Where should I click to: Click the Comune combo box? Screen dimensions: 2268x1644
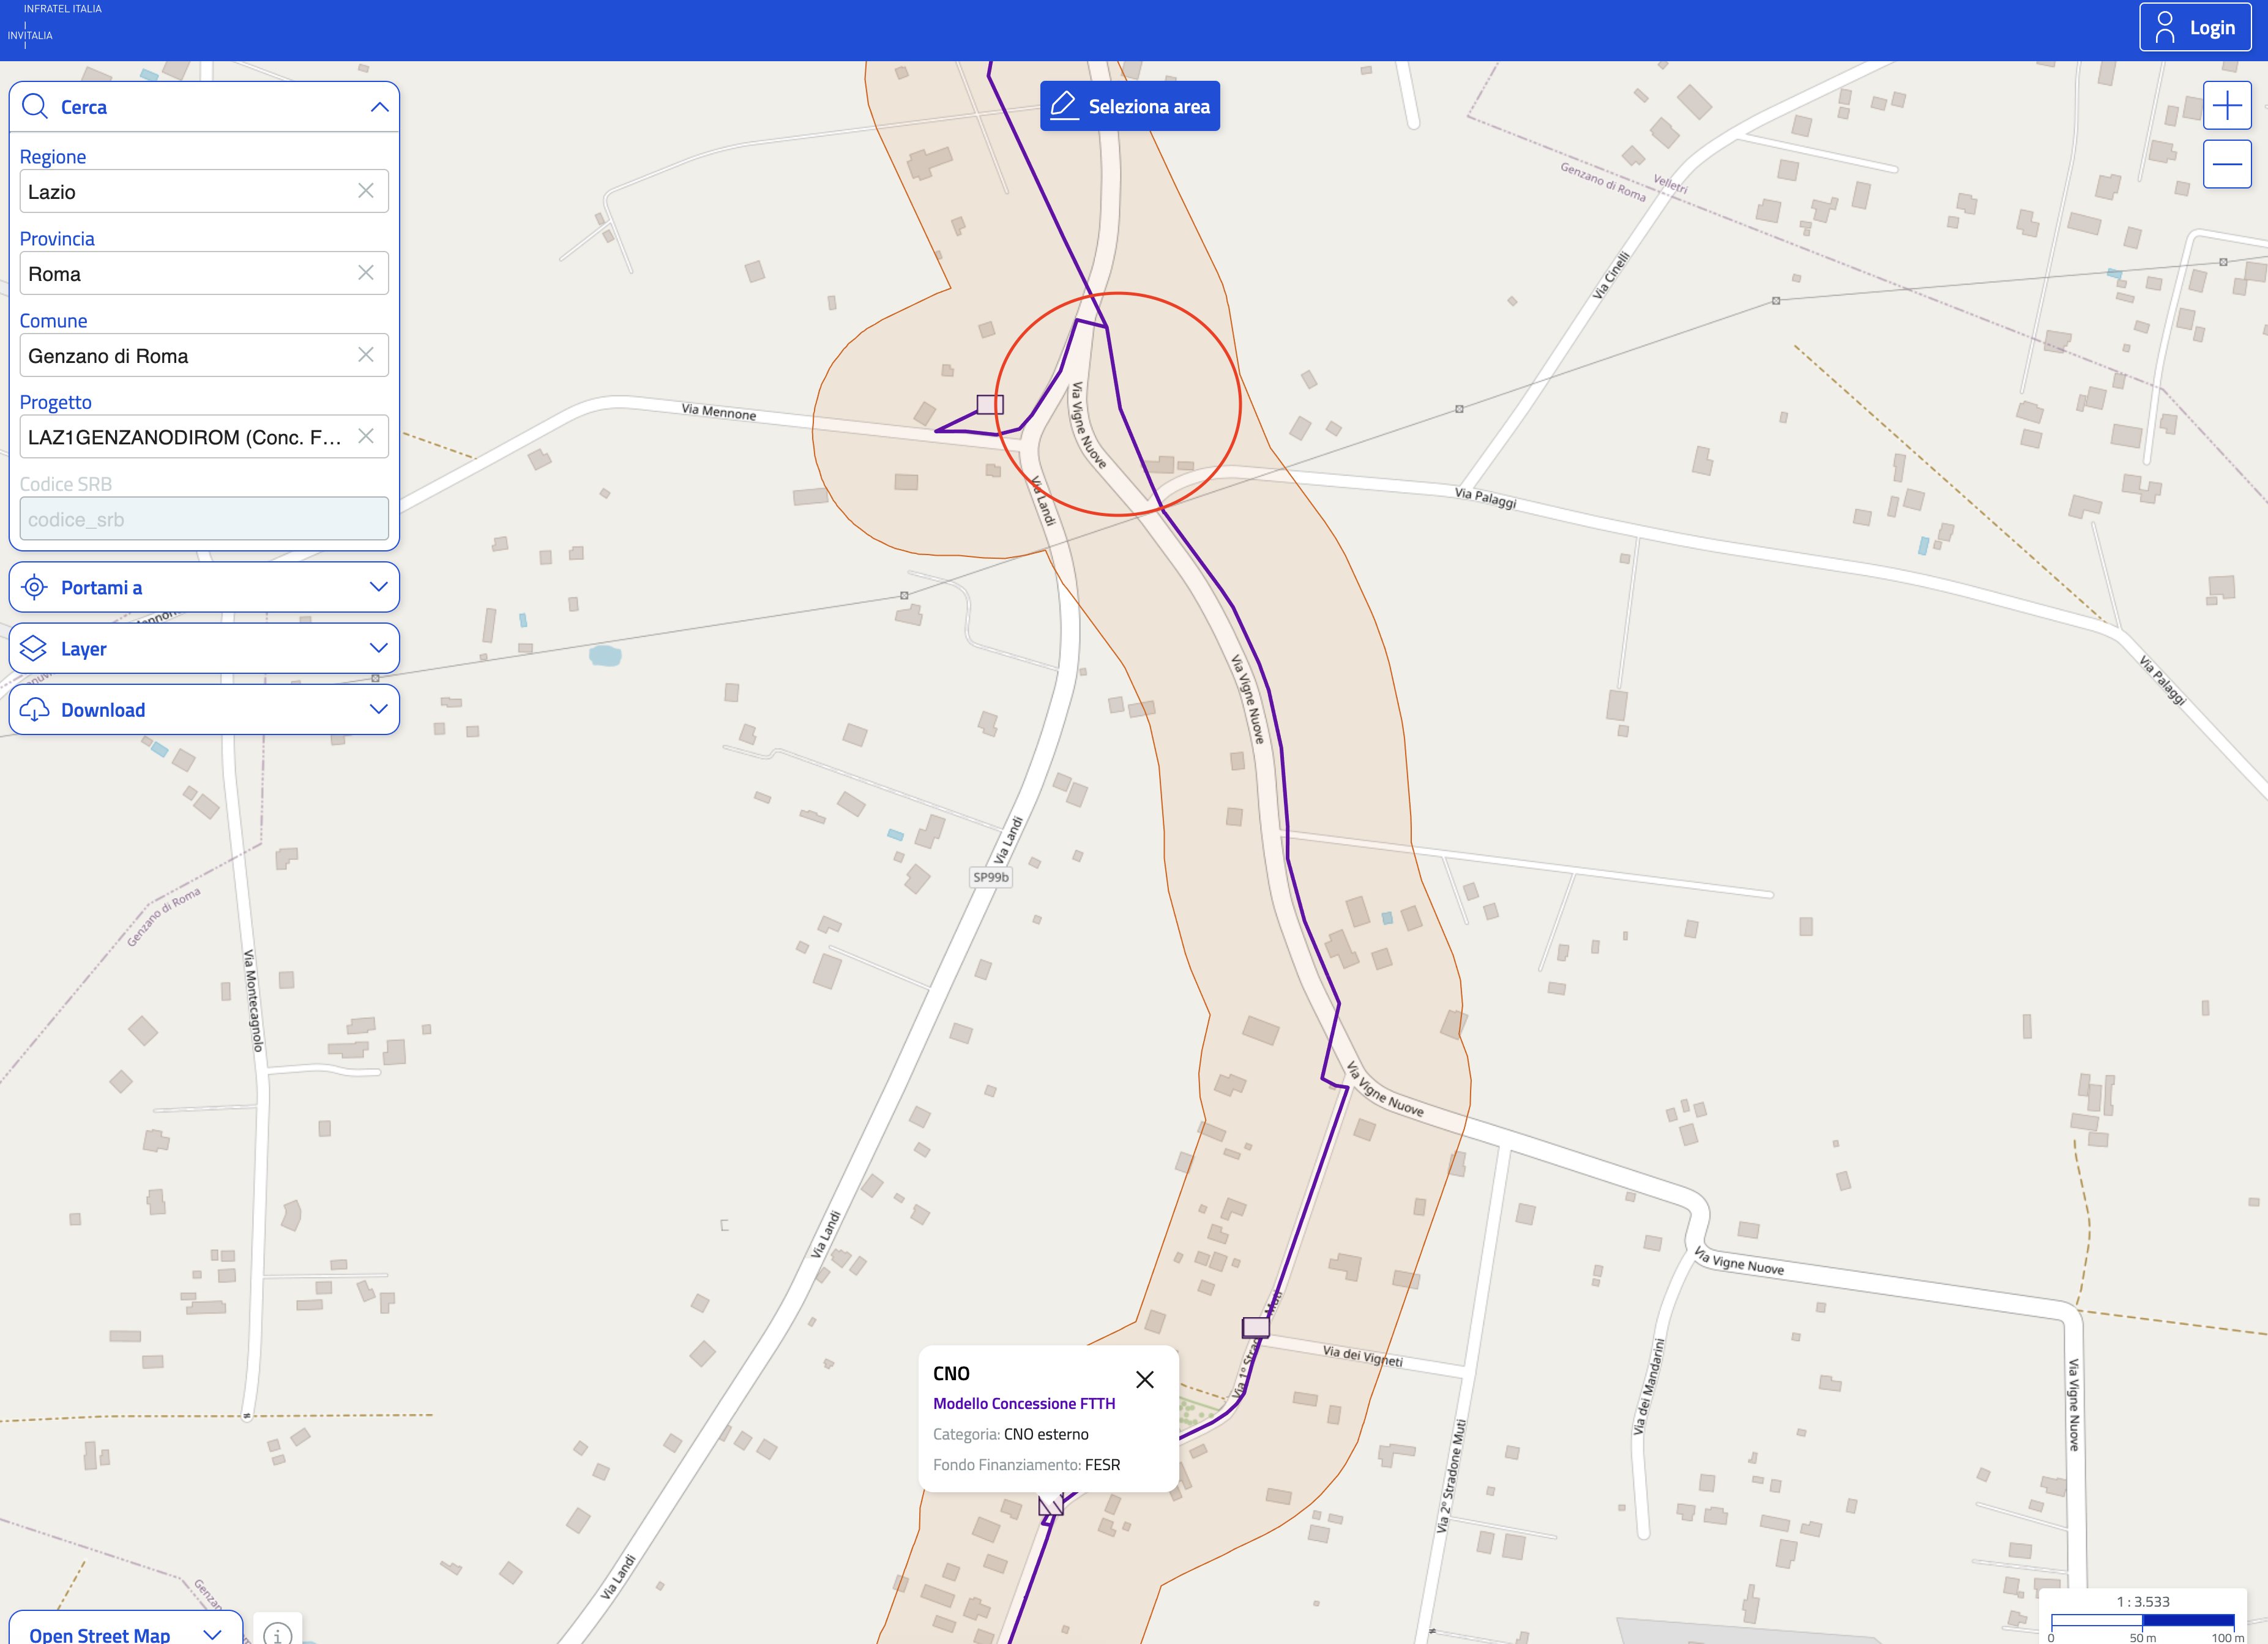204,355
